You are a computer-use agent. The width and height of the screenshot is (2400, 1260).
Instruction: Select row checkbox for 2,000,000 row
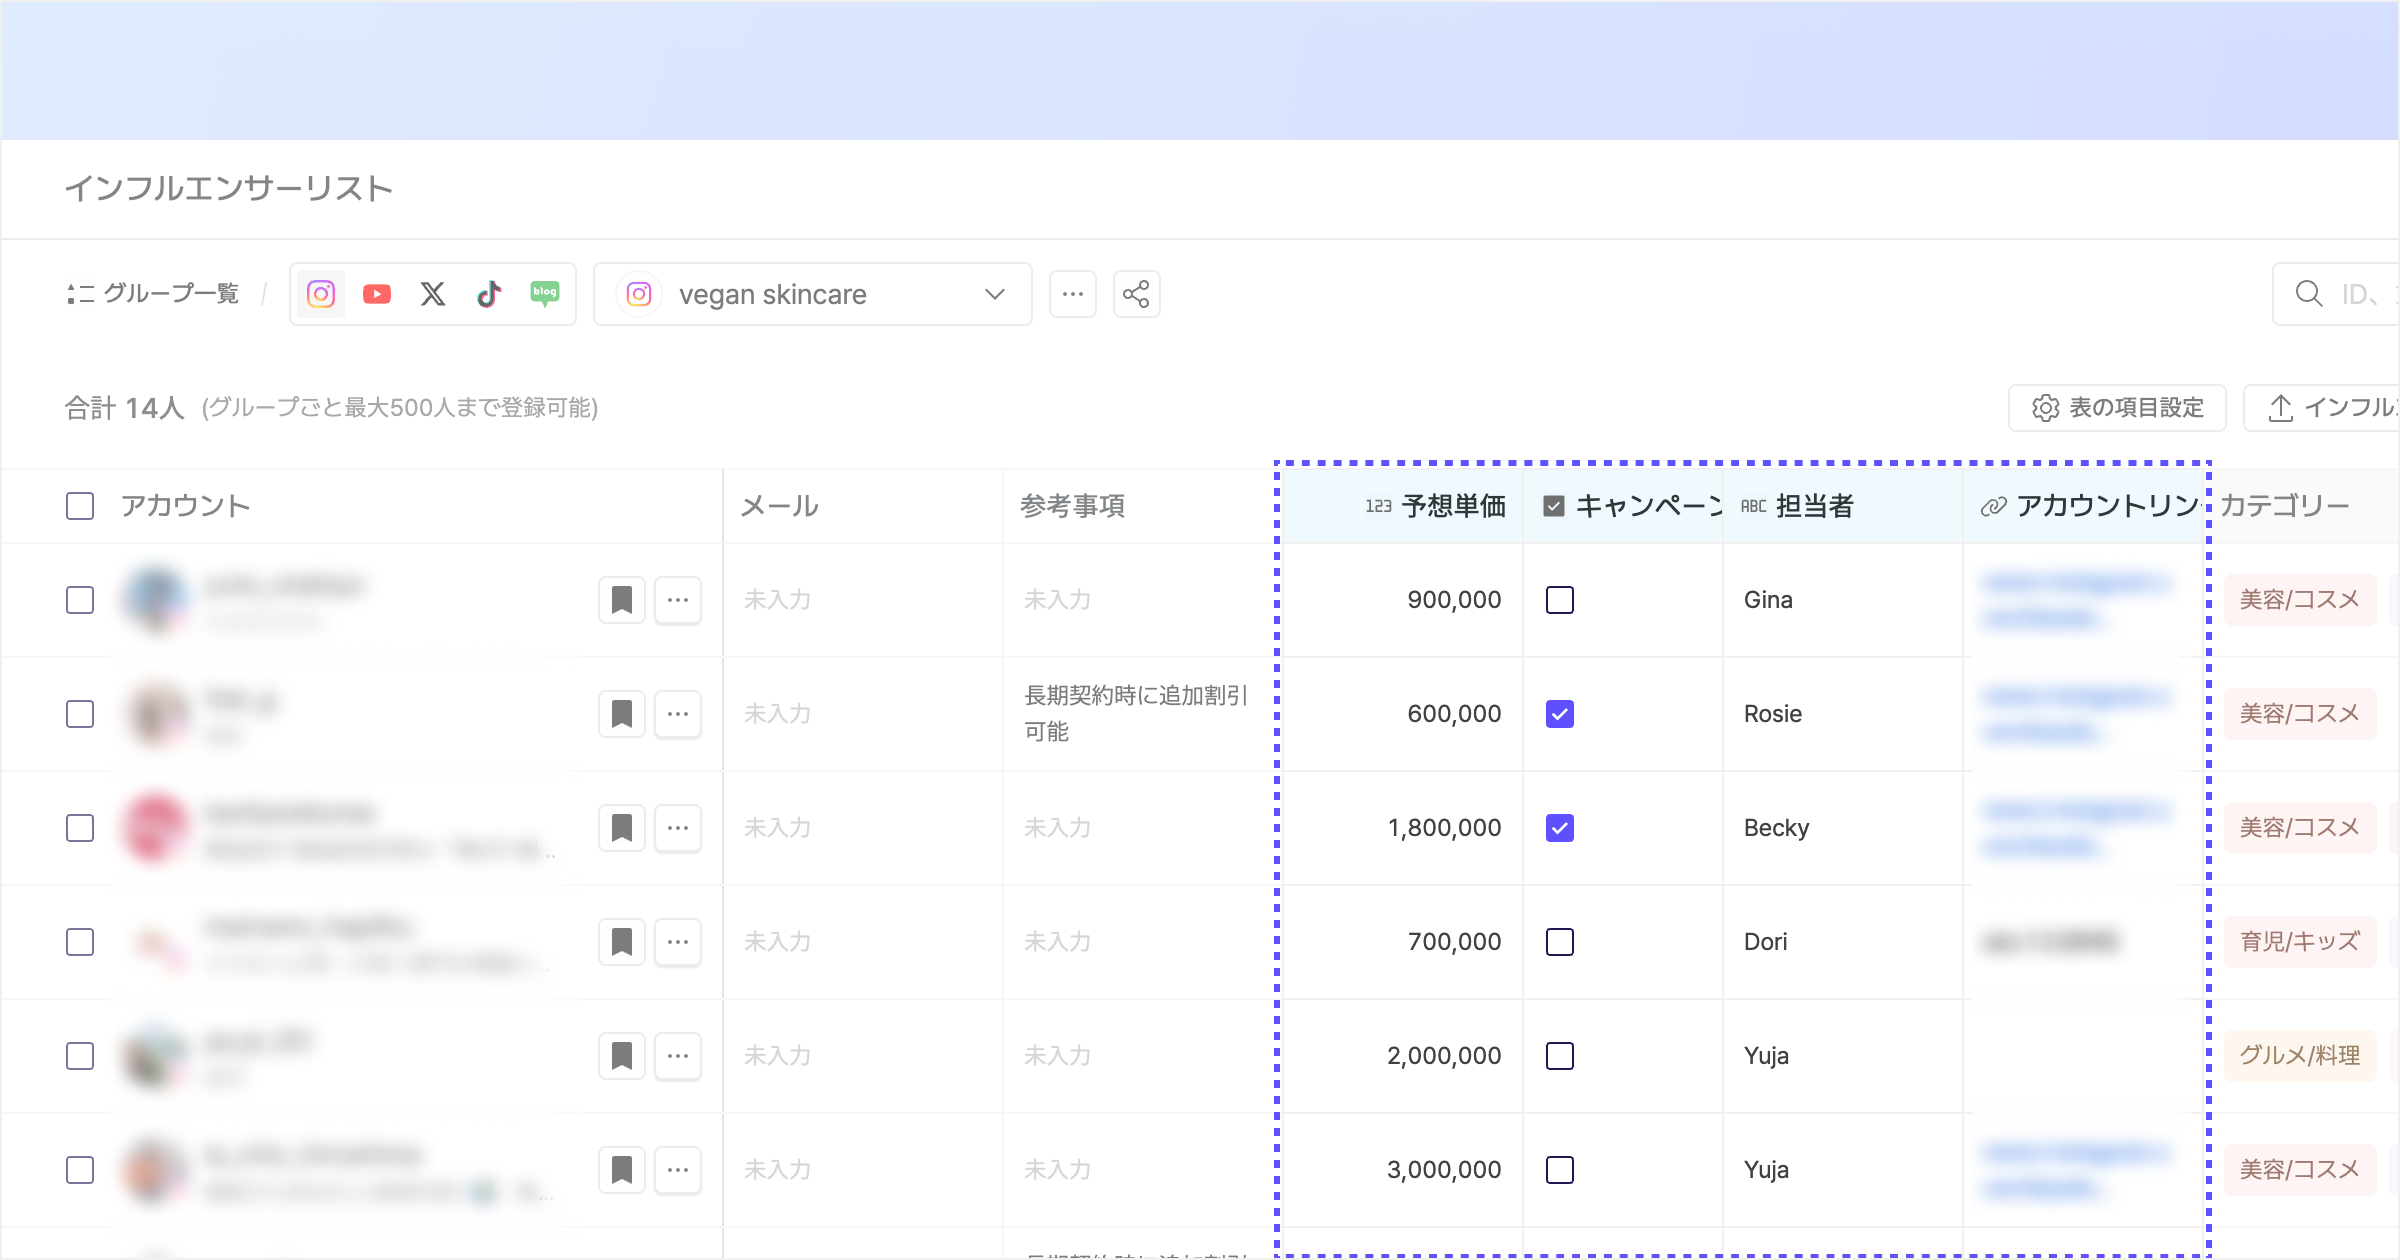click(x=80, y=1056)
